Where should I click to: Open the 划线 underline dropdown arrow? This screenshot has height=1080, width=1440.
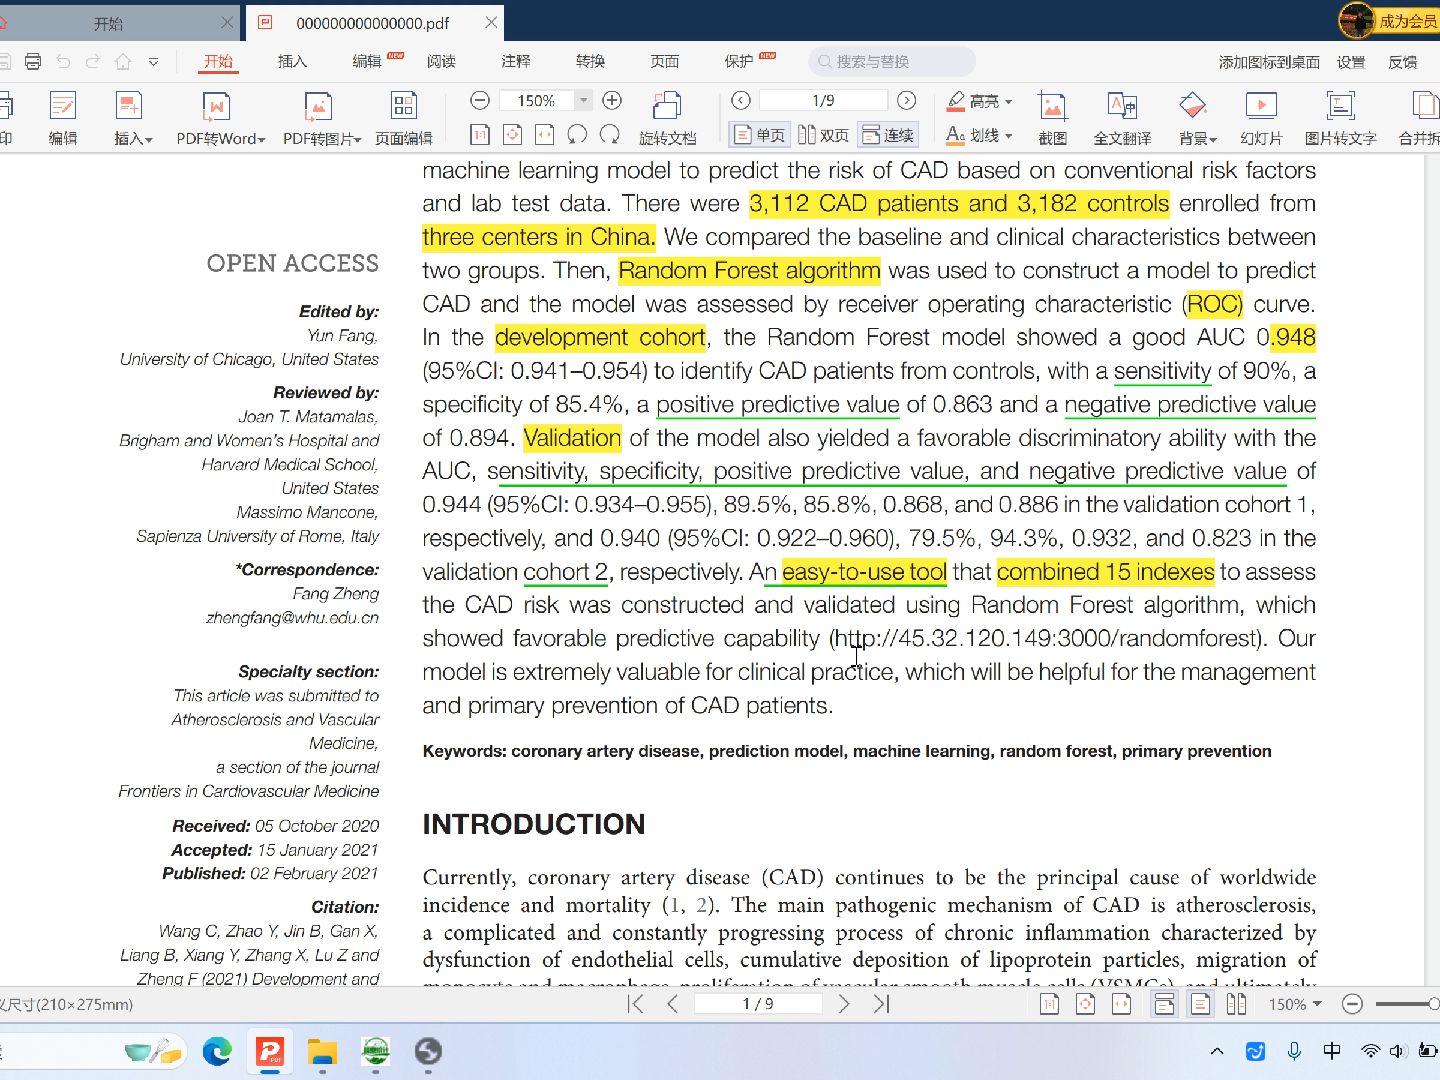pos(1008,135)
